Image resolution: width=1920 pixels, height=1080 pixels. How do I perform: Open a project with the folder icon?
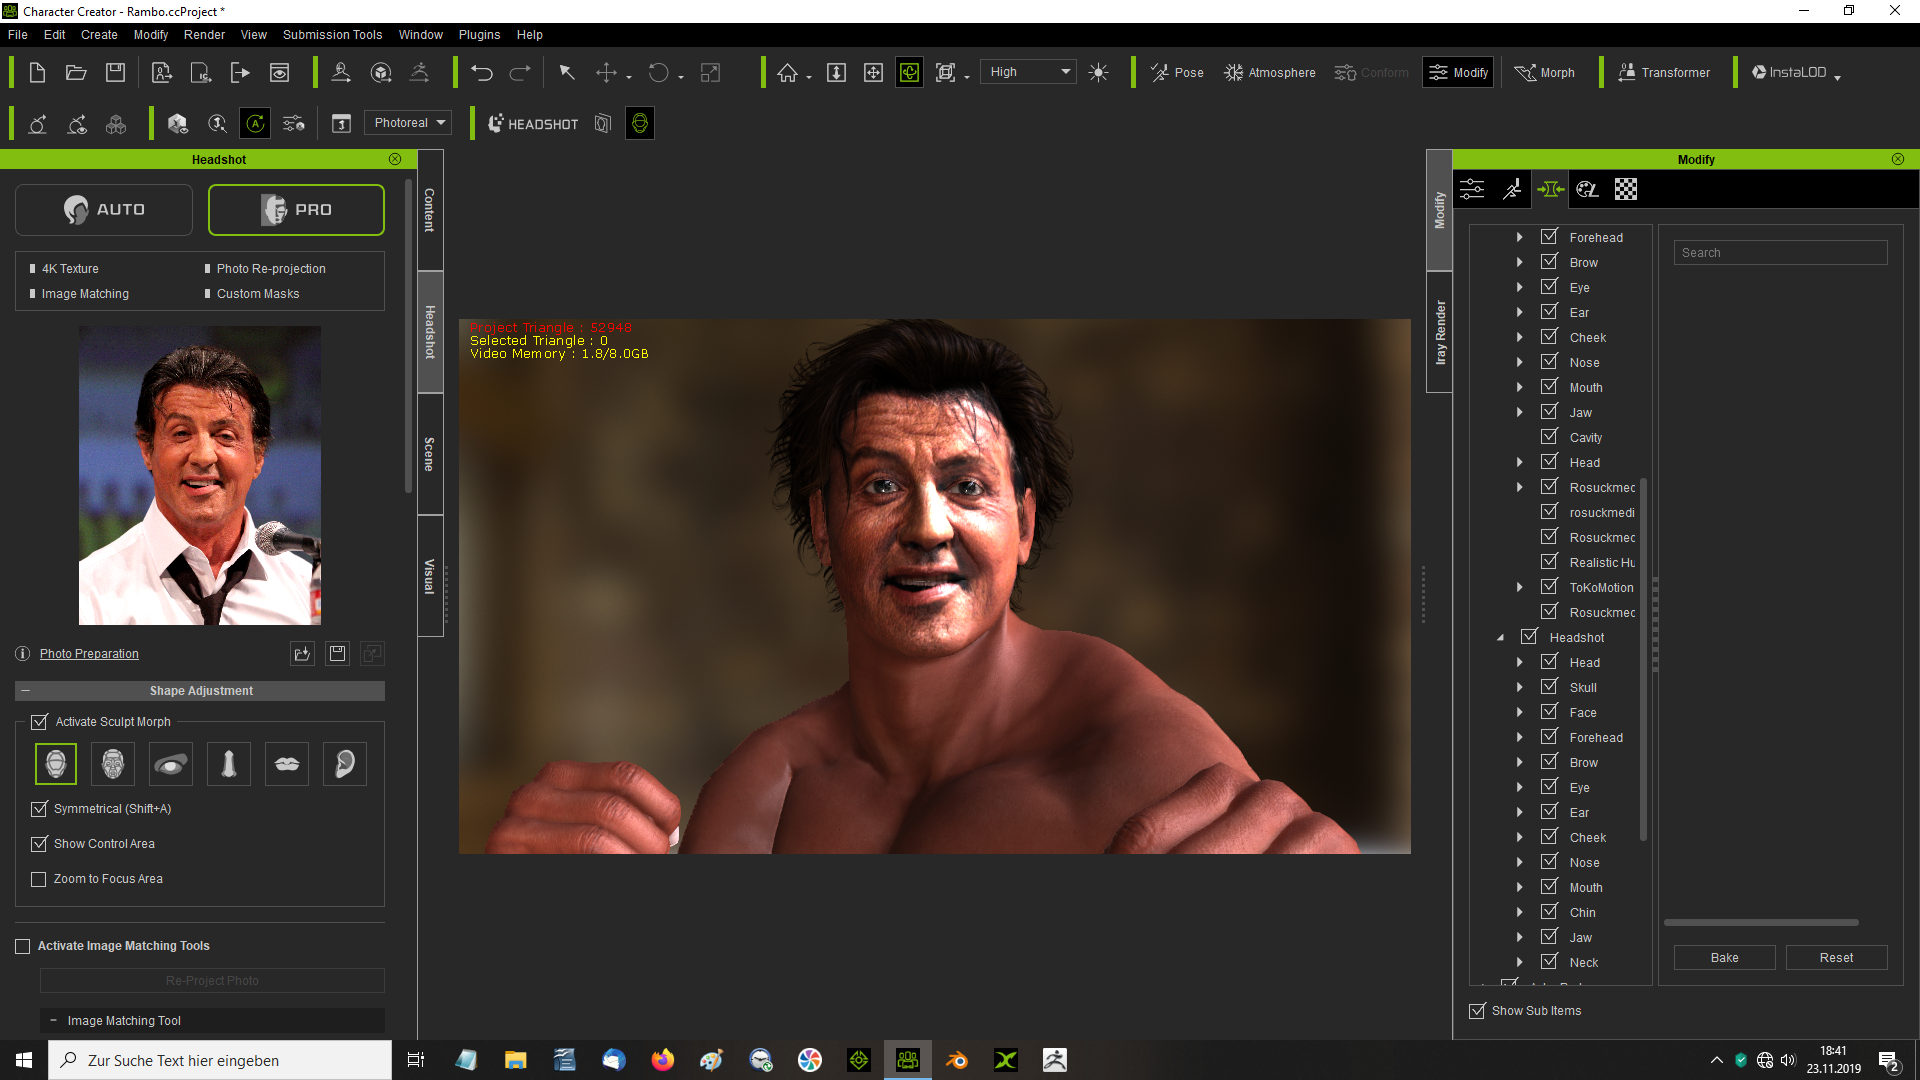pos(76,72)
